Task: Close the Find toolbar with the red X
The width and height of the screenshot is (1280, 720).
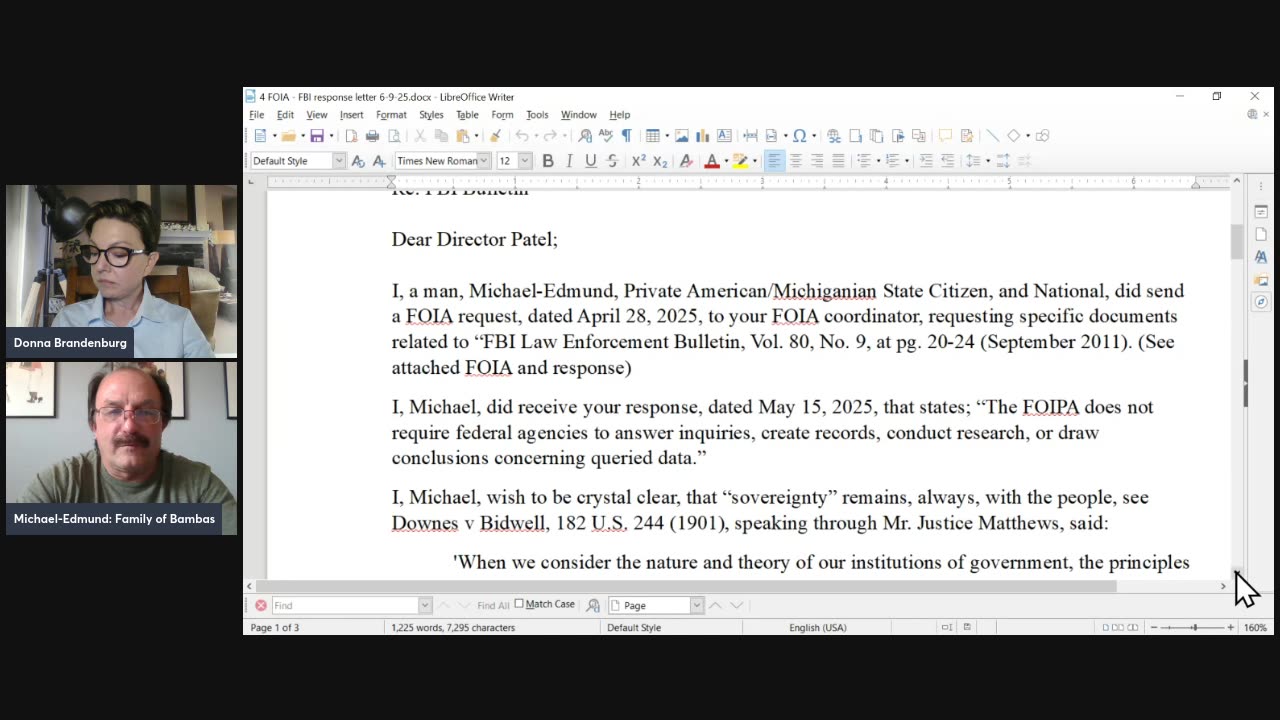Action: (x=261, y=605)
